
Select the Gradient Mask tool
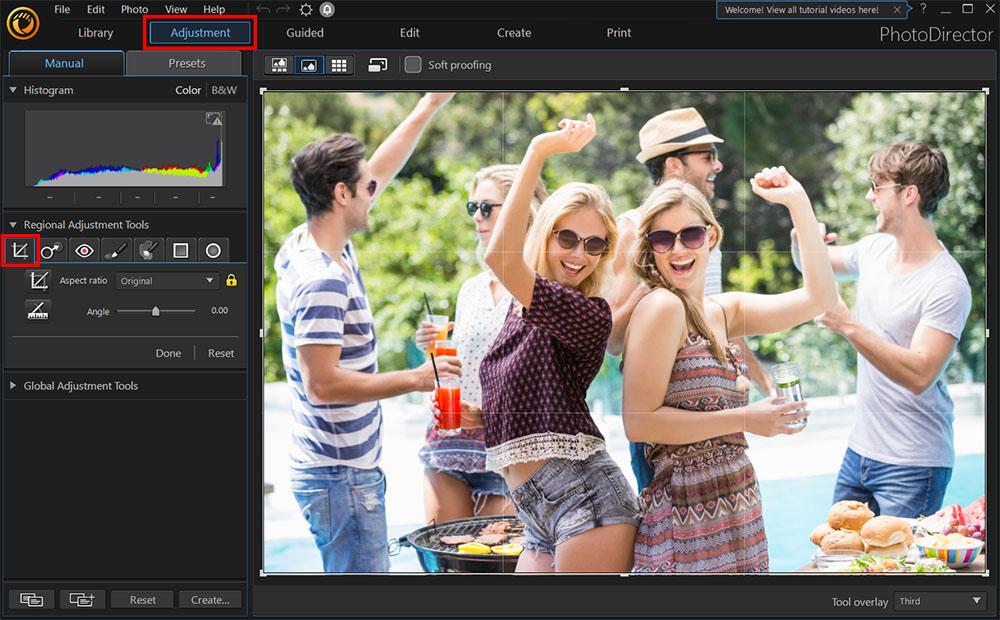[180, 250]
